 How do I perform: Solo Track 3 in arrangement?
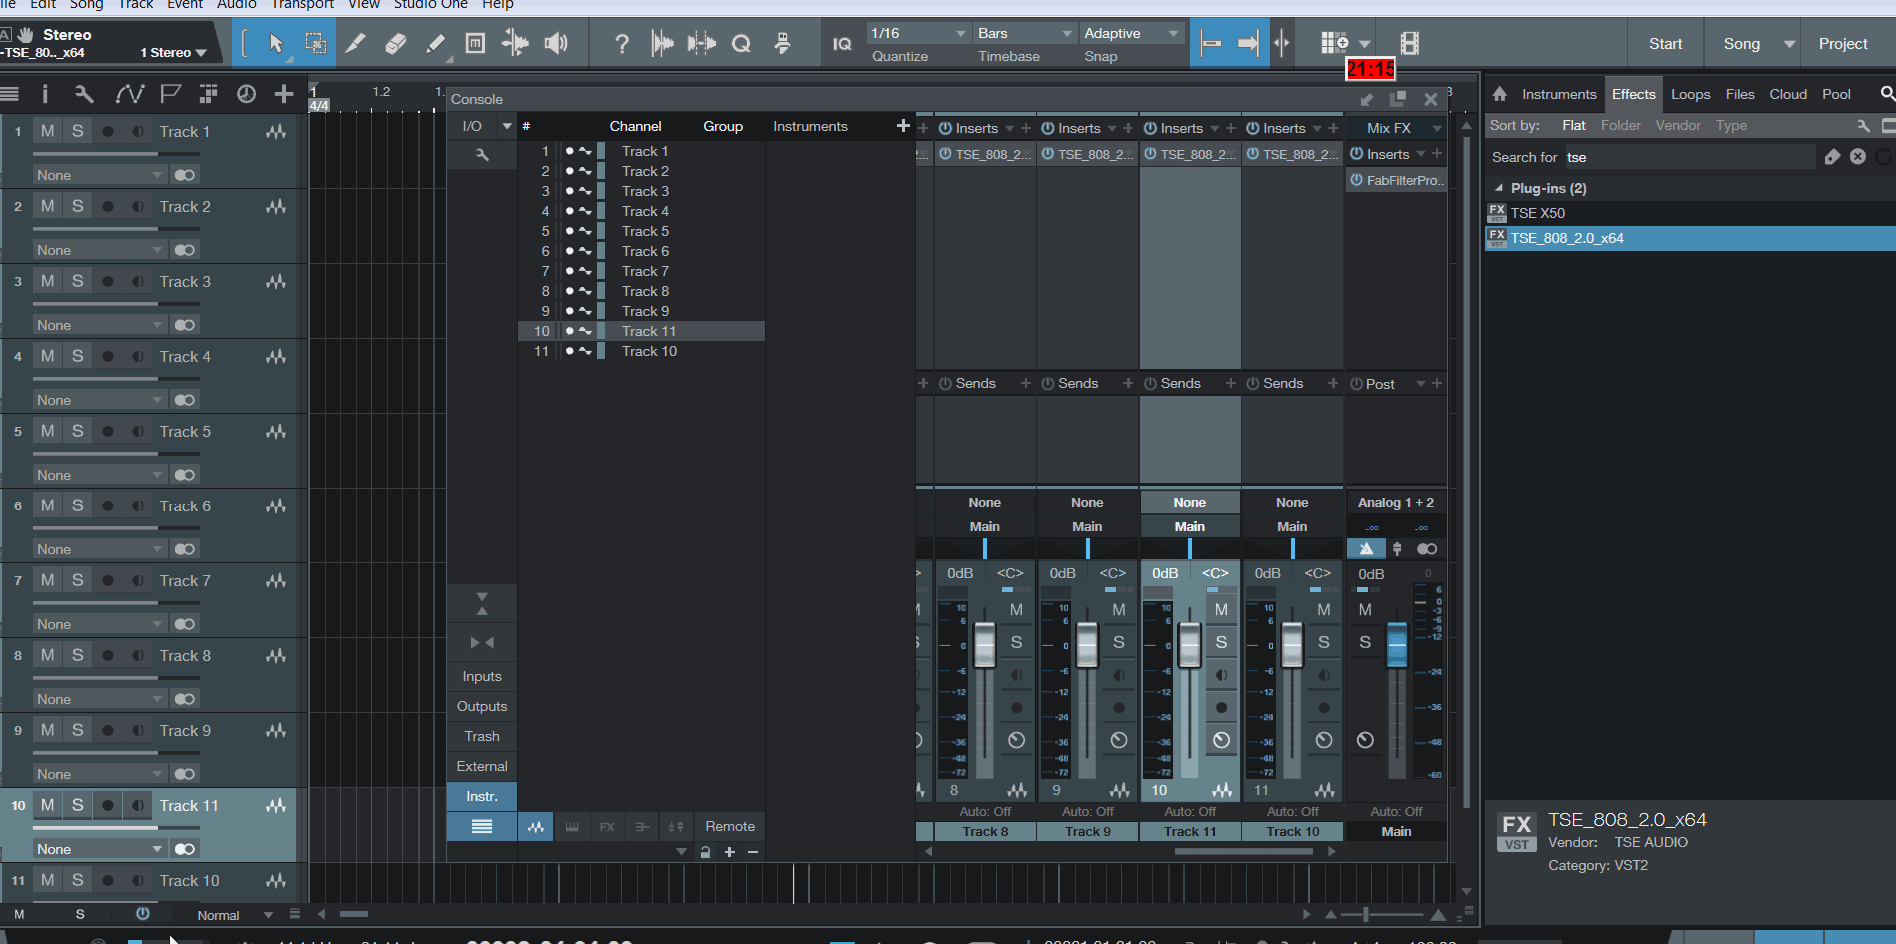pos(77,281)
